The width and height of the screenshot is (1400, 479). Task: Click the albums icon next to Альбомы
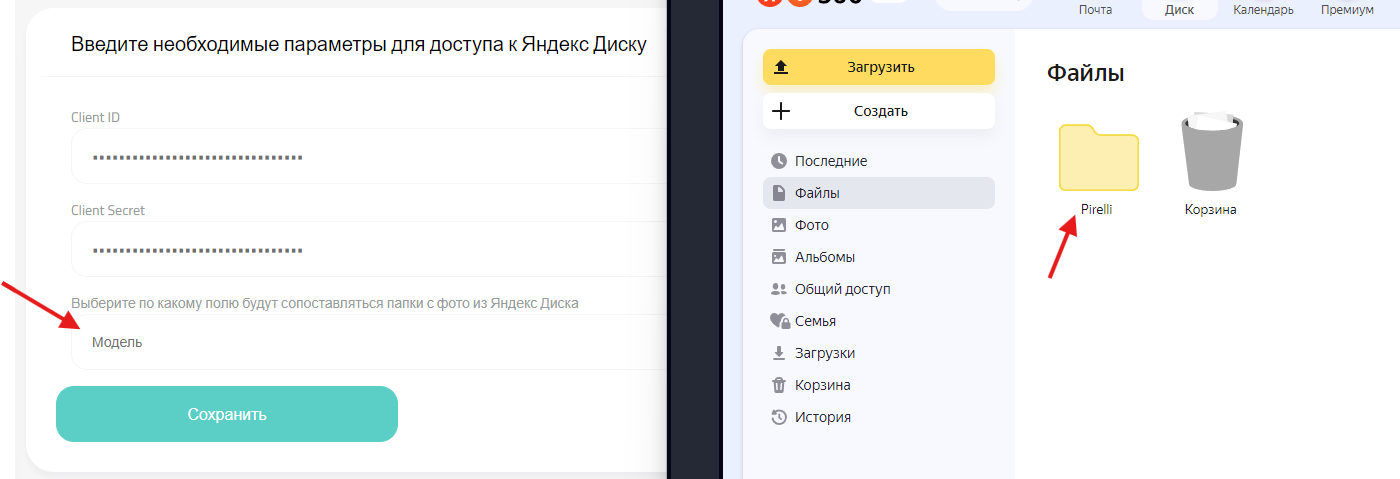tap(779, 257)
